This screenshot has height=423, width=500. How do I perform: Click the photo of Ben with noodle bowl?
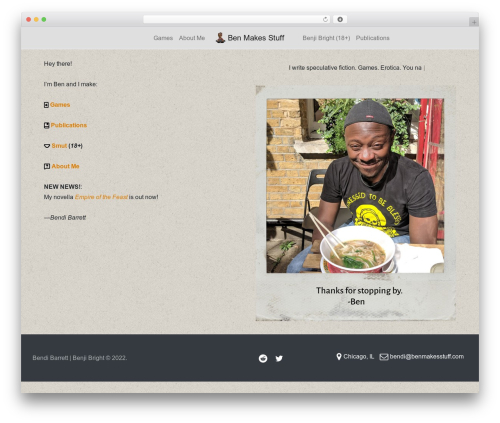355,186
